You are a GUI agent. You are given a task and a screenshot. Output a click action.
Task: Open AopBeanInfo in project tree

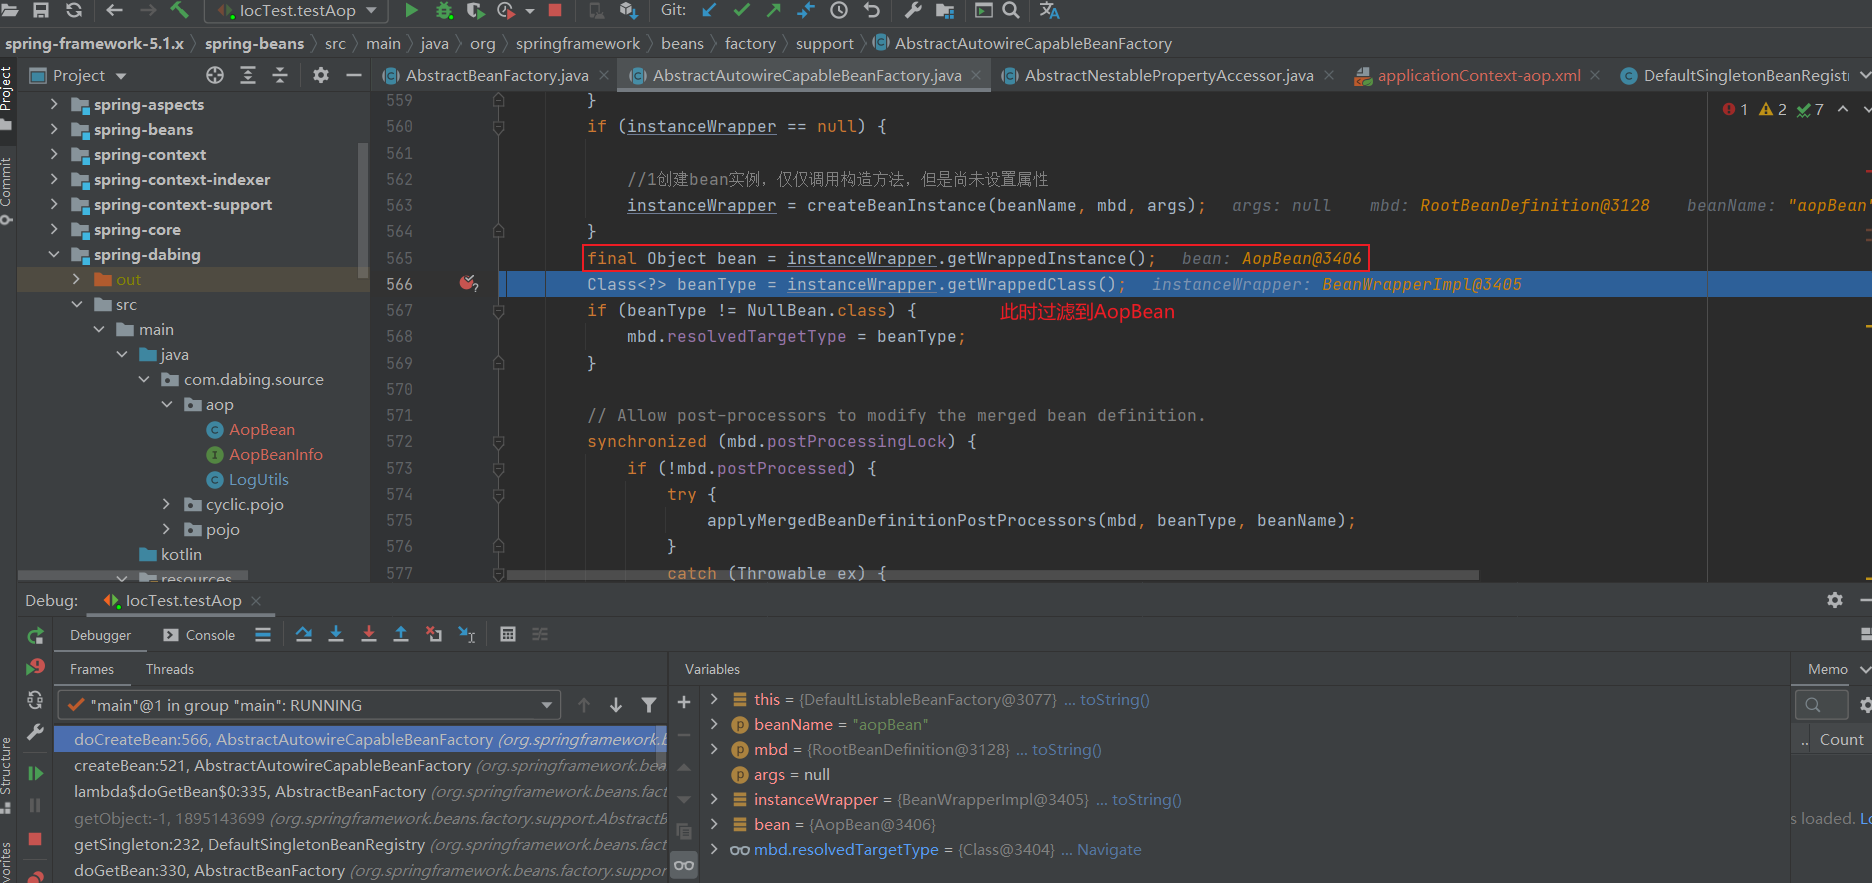pos(276,454)
